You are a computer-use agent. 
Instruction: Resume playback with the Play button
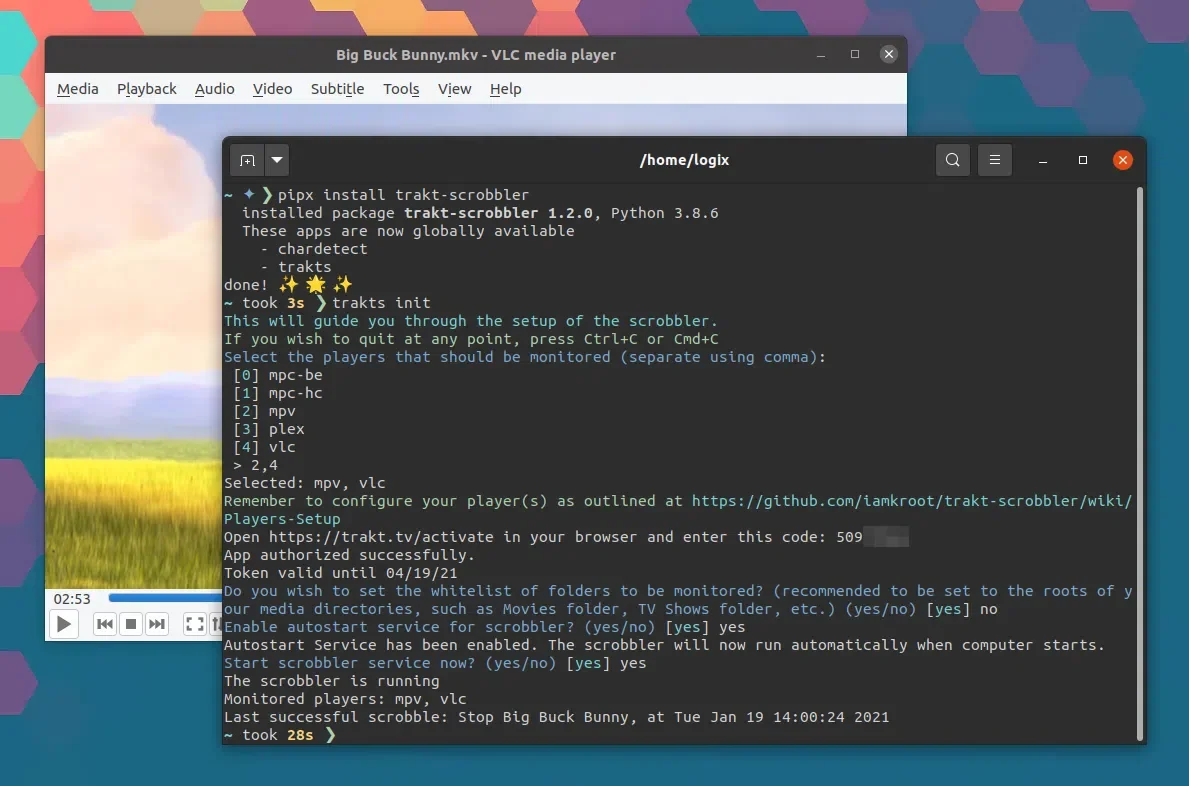[63, 623]
